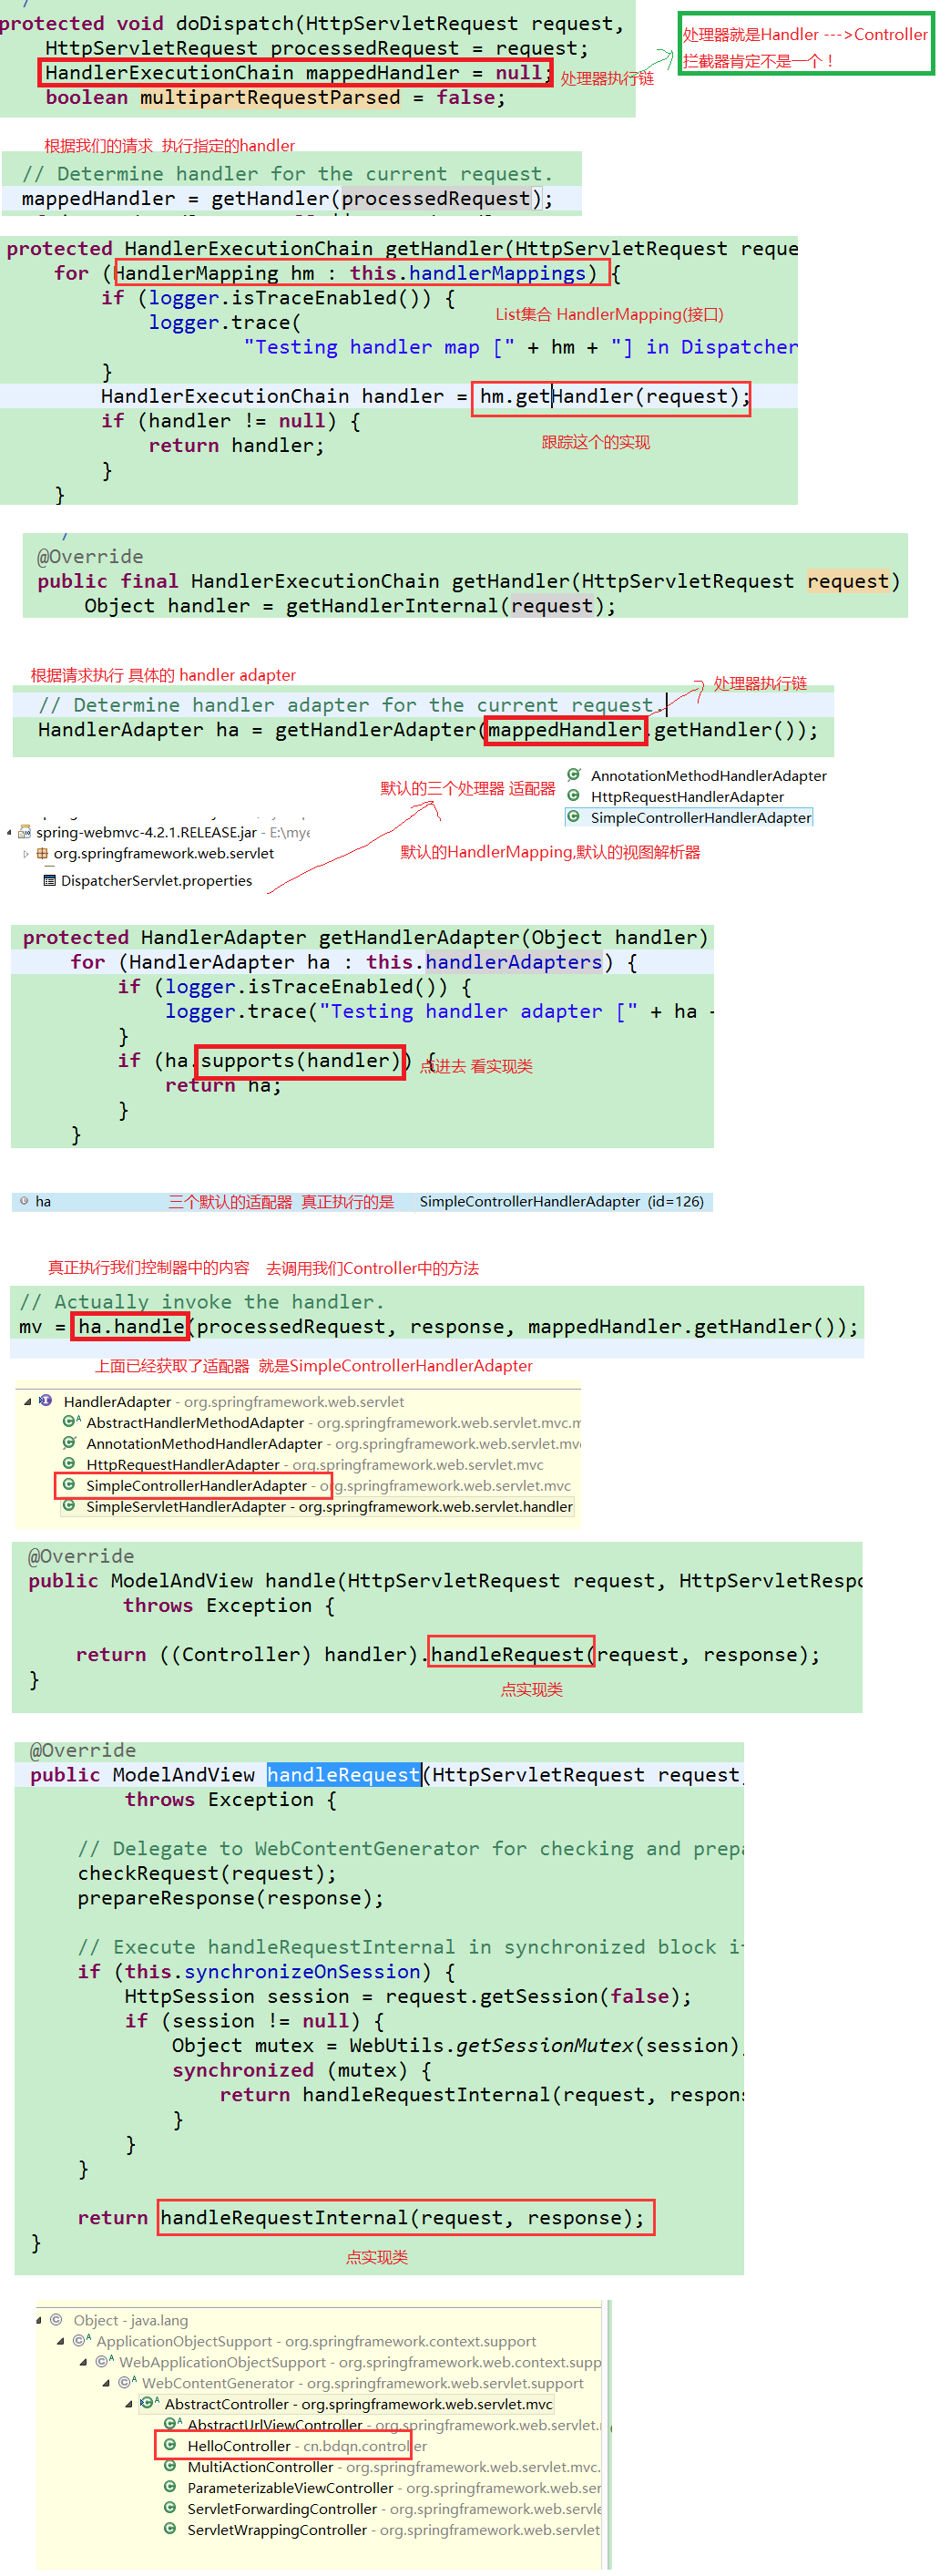Click the WebContentGenerator class icon
950x2576 pixels.
coord(127,2382)
